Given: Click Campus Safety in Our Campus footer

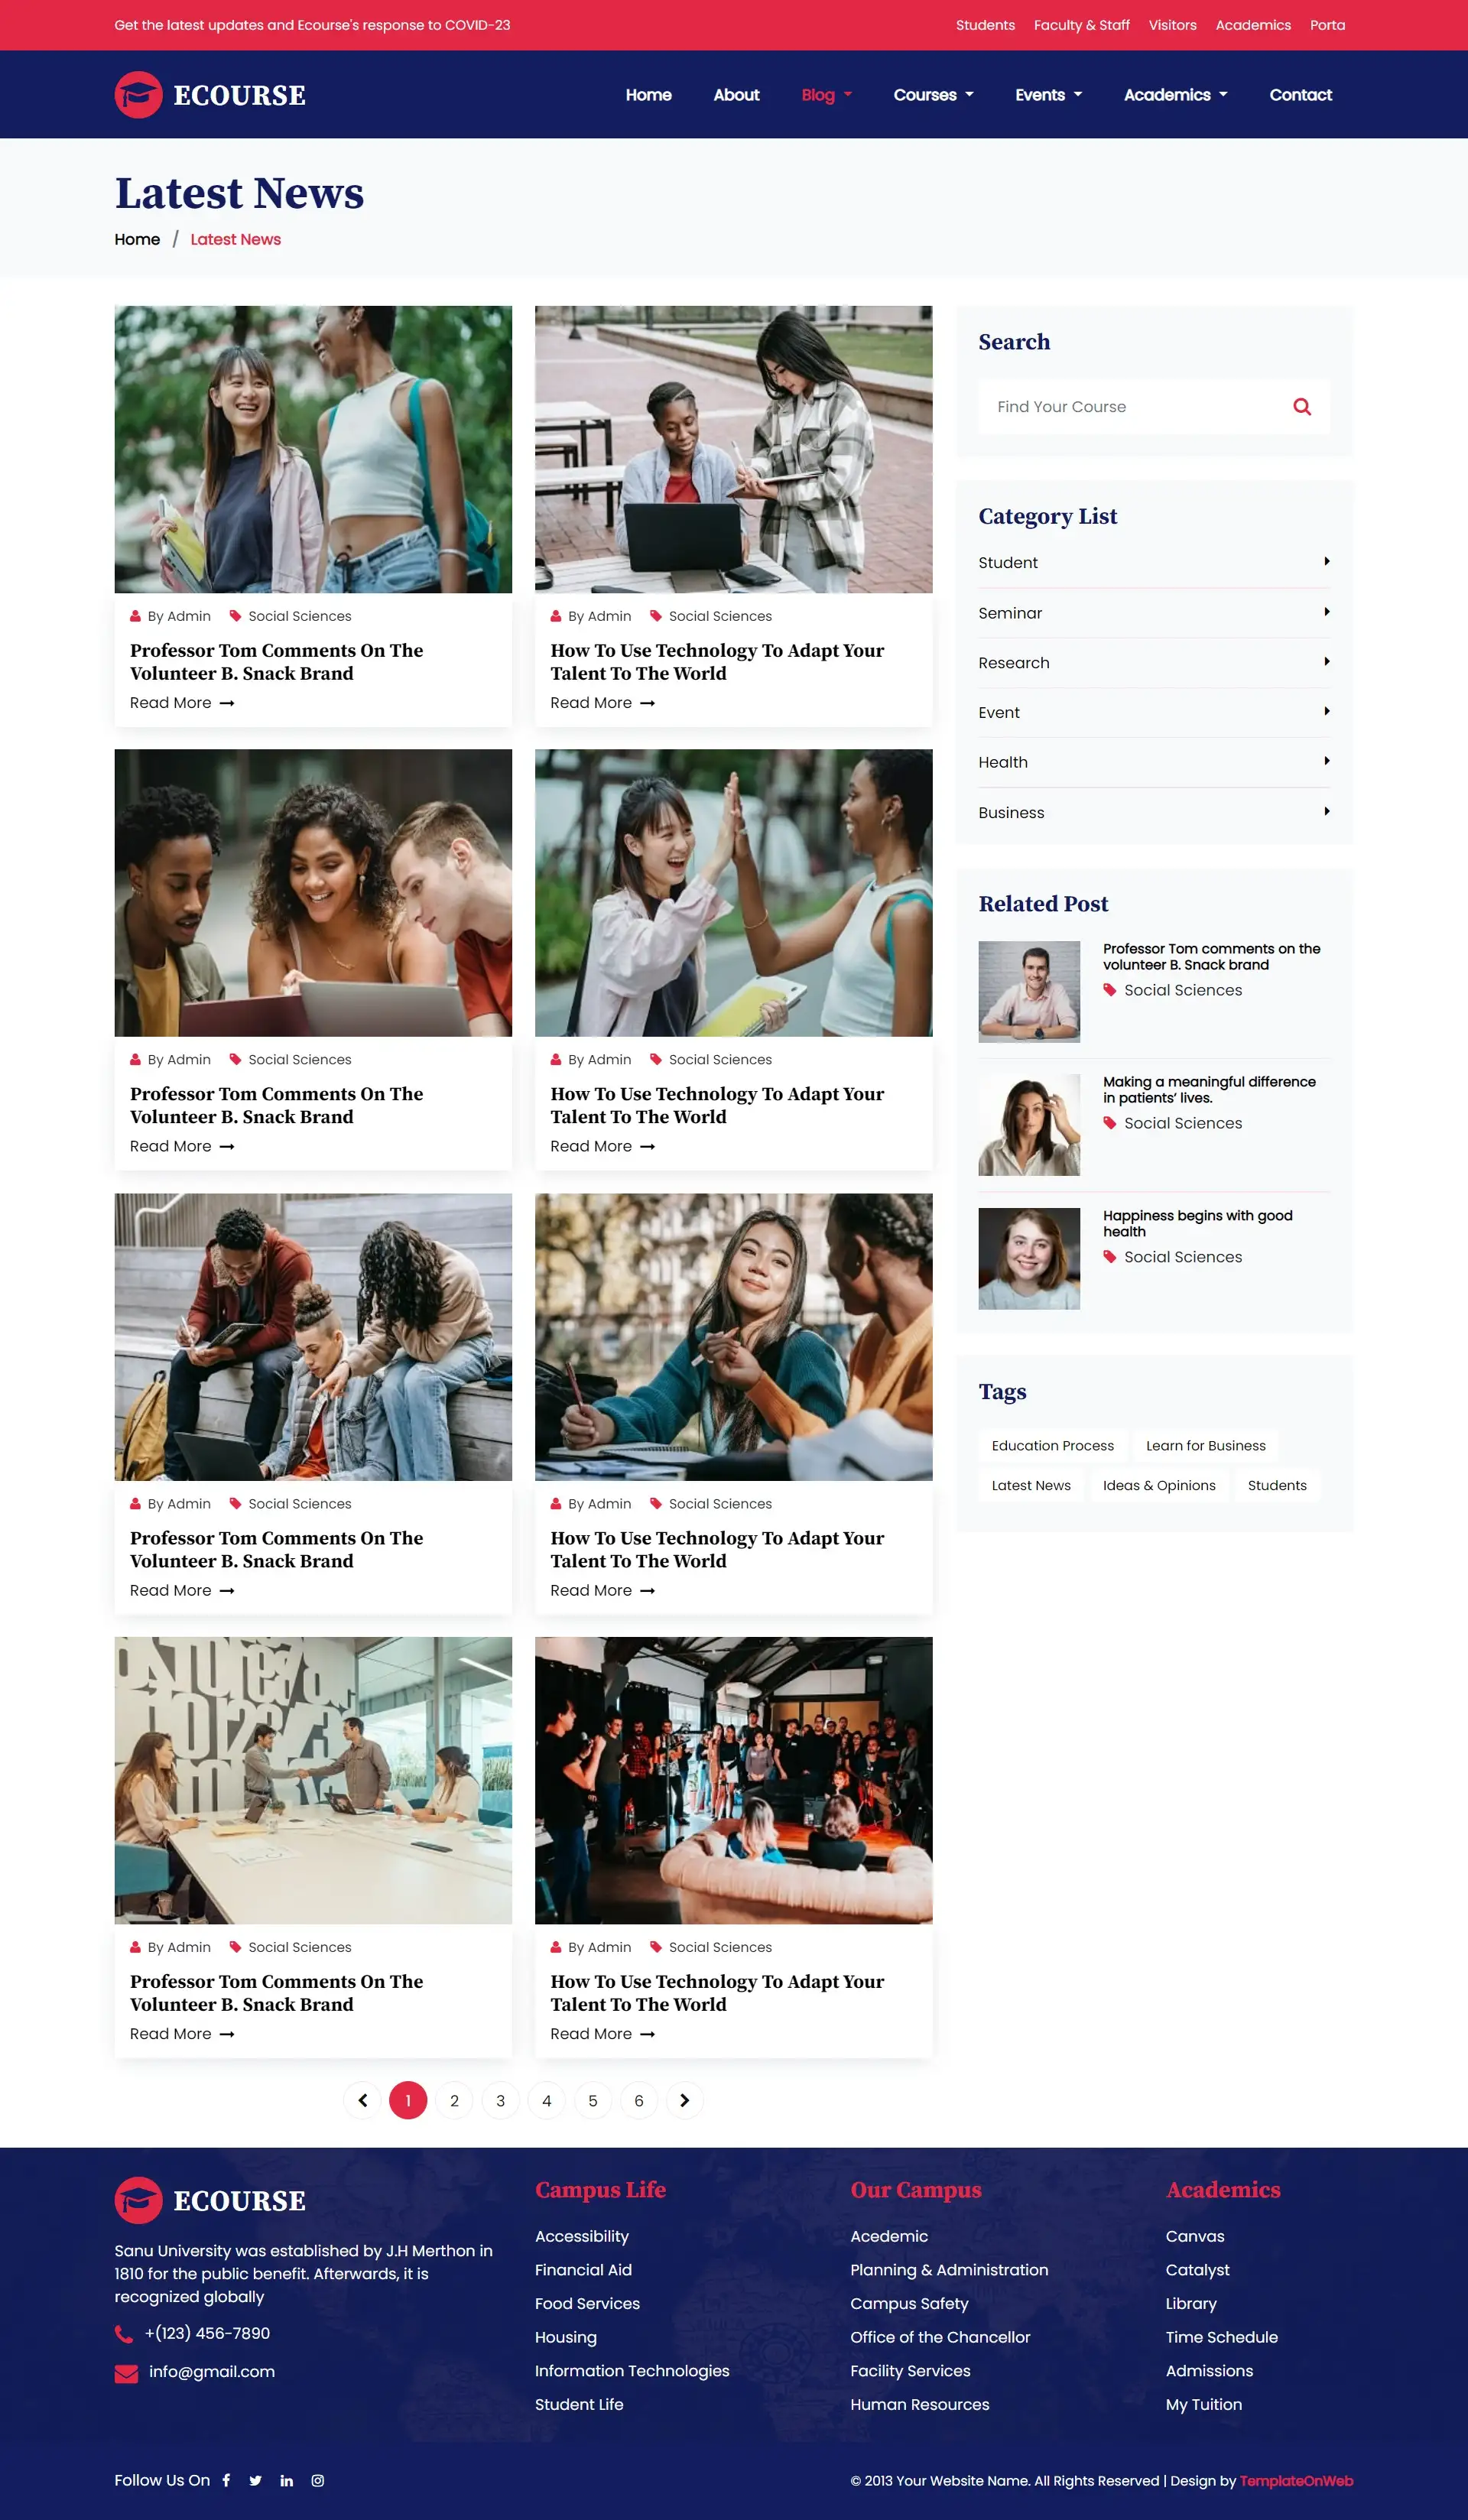Looking at the screenshot, I should pos(909,2304).
